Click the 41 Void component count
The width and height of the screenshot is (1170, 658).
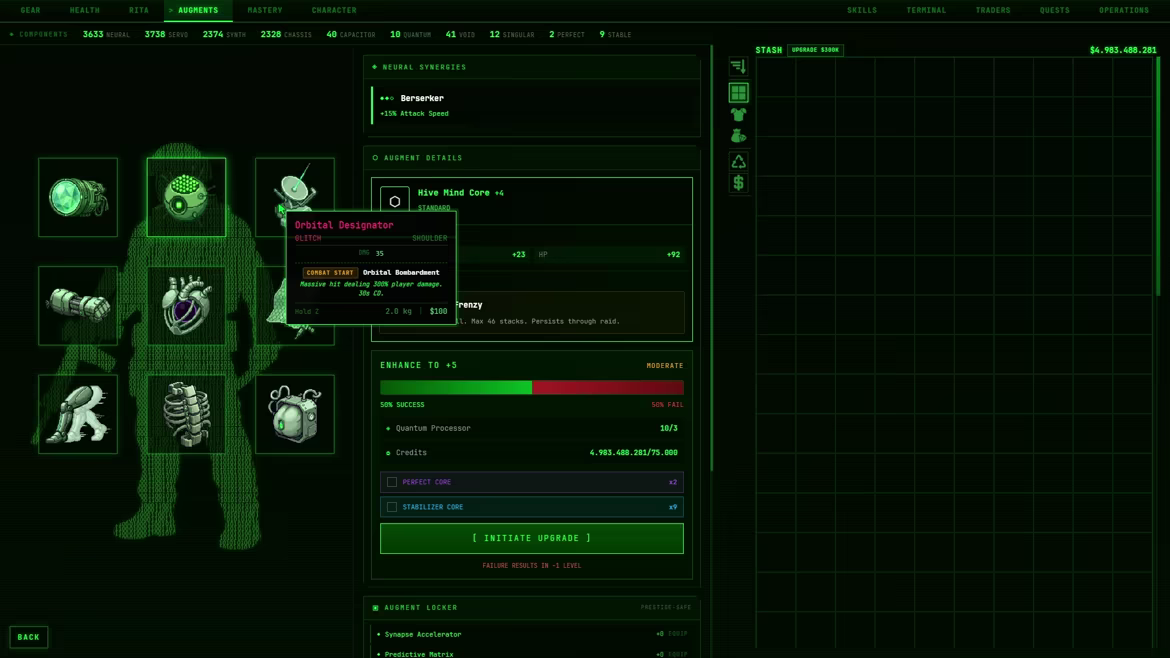point(460,34)
